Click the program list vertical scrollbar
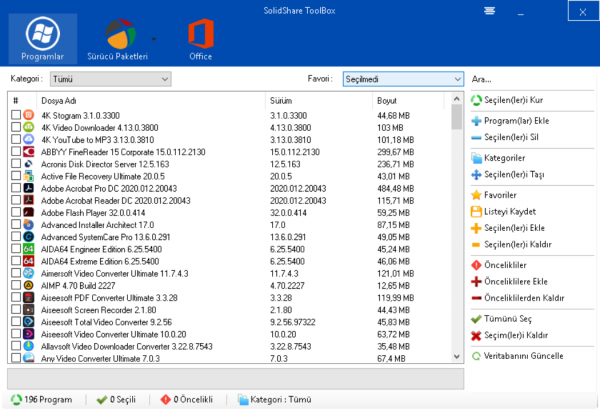 point(457,230)
